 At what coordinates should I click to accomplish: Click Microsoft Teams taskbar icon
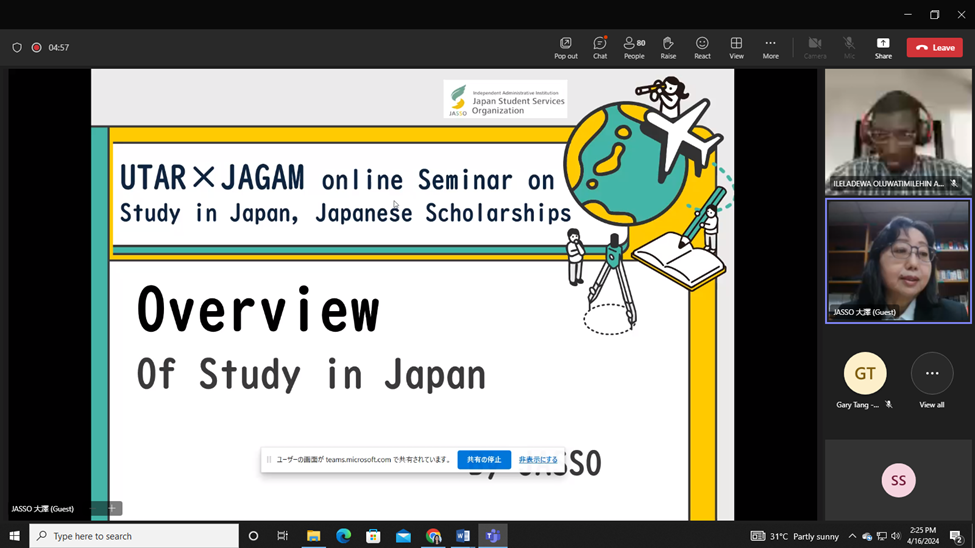click(492, 536)
